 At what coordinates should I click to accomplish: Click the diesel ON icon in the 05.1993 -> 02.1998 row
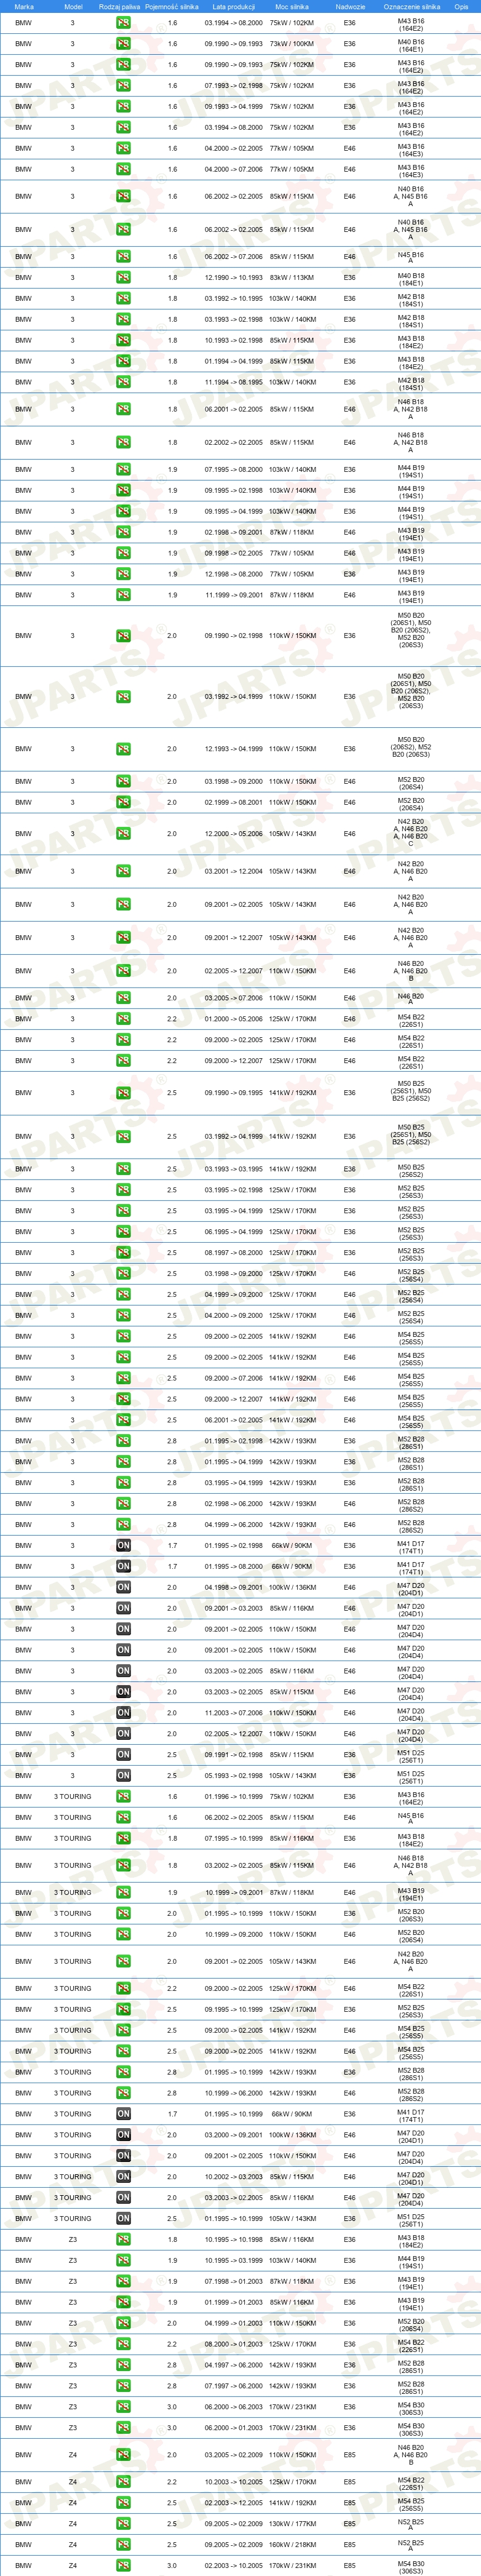click(x=123, y=1776)
